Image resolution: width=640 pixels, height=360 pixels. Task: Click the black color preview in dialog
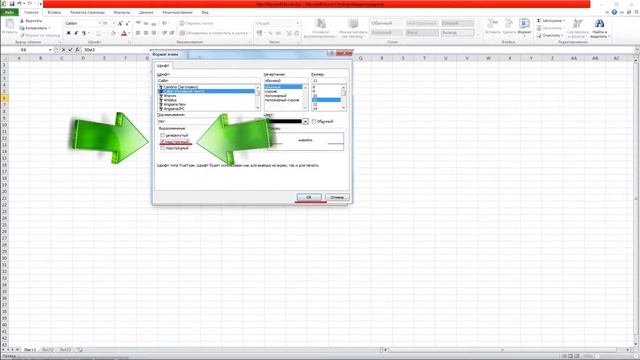tap(284, 122)
